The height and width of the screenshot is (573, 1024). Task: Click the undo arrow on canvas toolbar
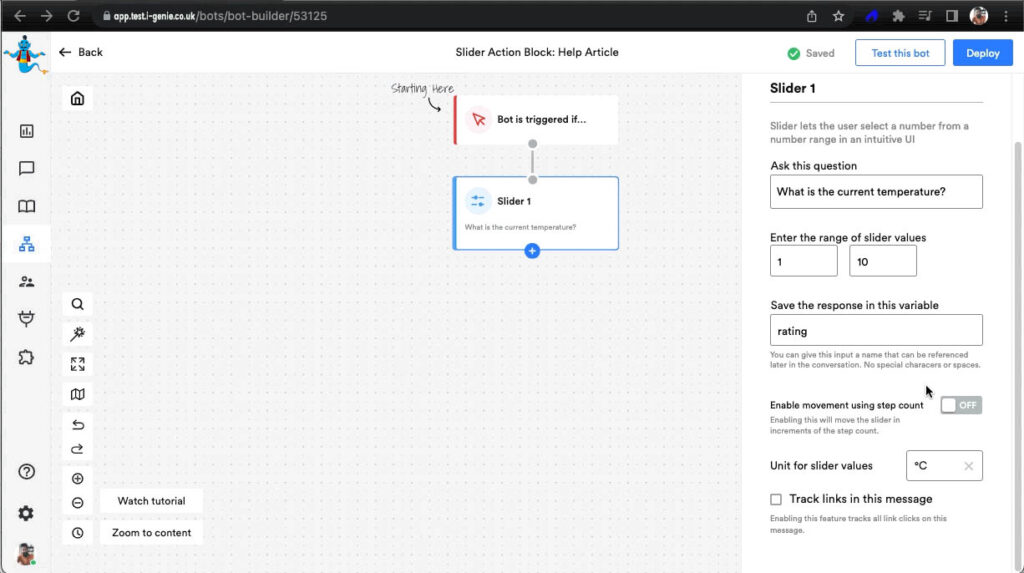(77, 425)
